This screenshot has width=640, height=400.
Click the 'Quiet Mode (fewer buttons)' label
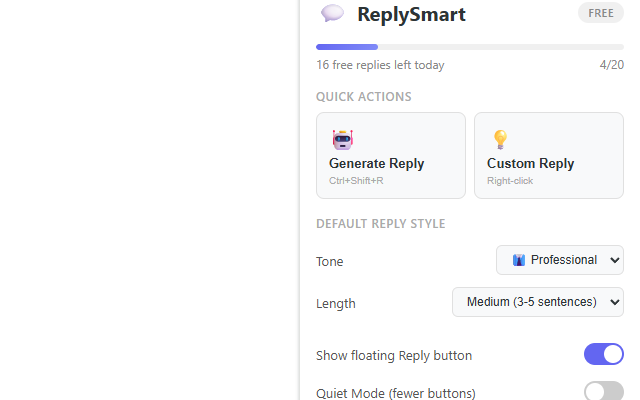pyautogui.click(x=396, y=393)
